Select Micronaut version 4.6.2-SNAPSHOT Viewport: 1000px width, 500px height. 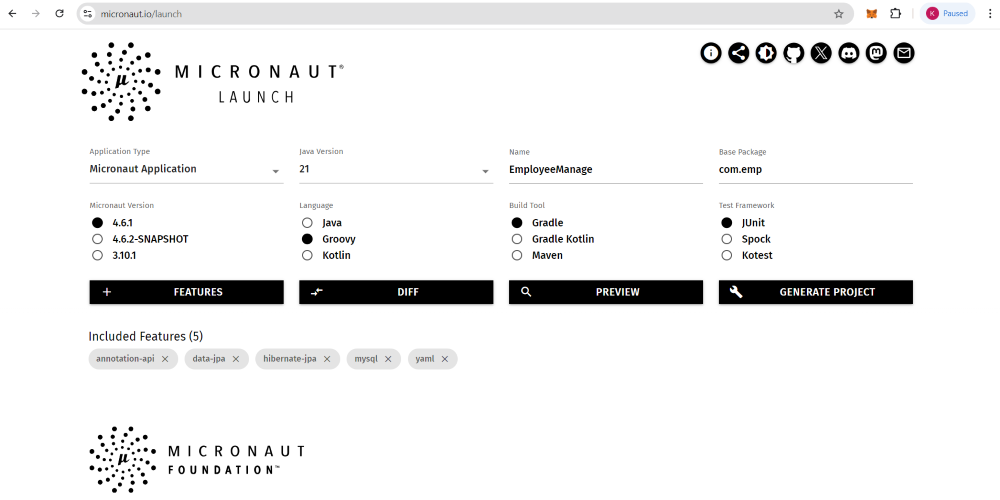pyautogui.click(x=97, y=239)
